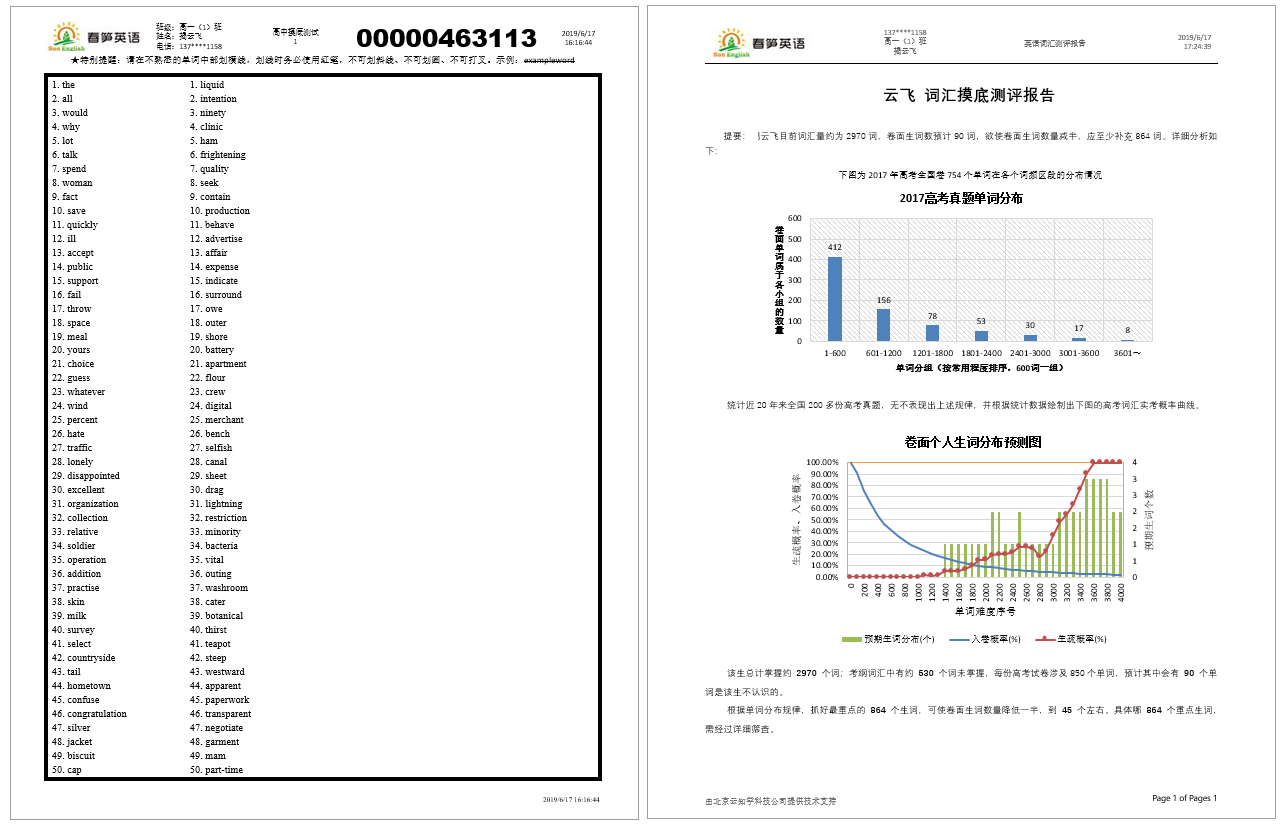
Task: Click the bar labeled 156 in the 2017 chart
Action: tap(883, 325)
